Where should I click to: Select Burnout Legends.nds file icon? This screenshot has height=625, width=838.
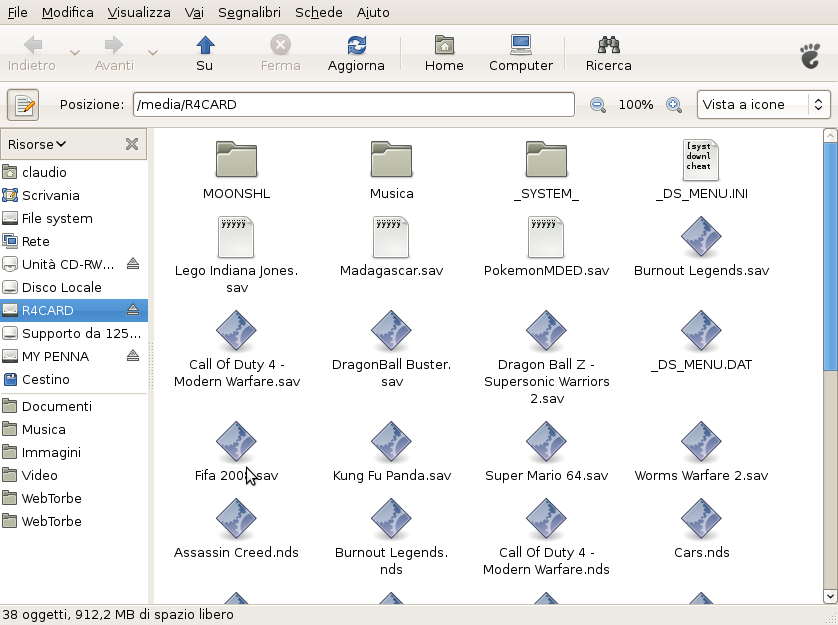pos(391,519)
